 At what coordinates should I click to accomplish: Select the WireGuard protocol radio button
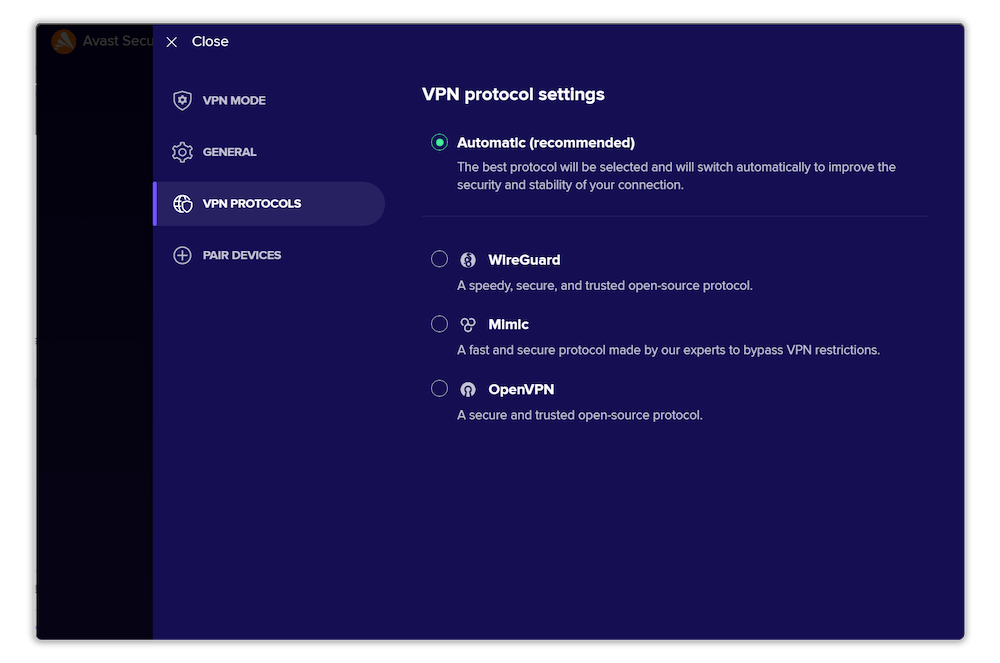[x=439, y=258]
